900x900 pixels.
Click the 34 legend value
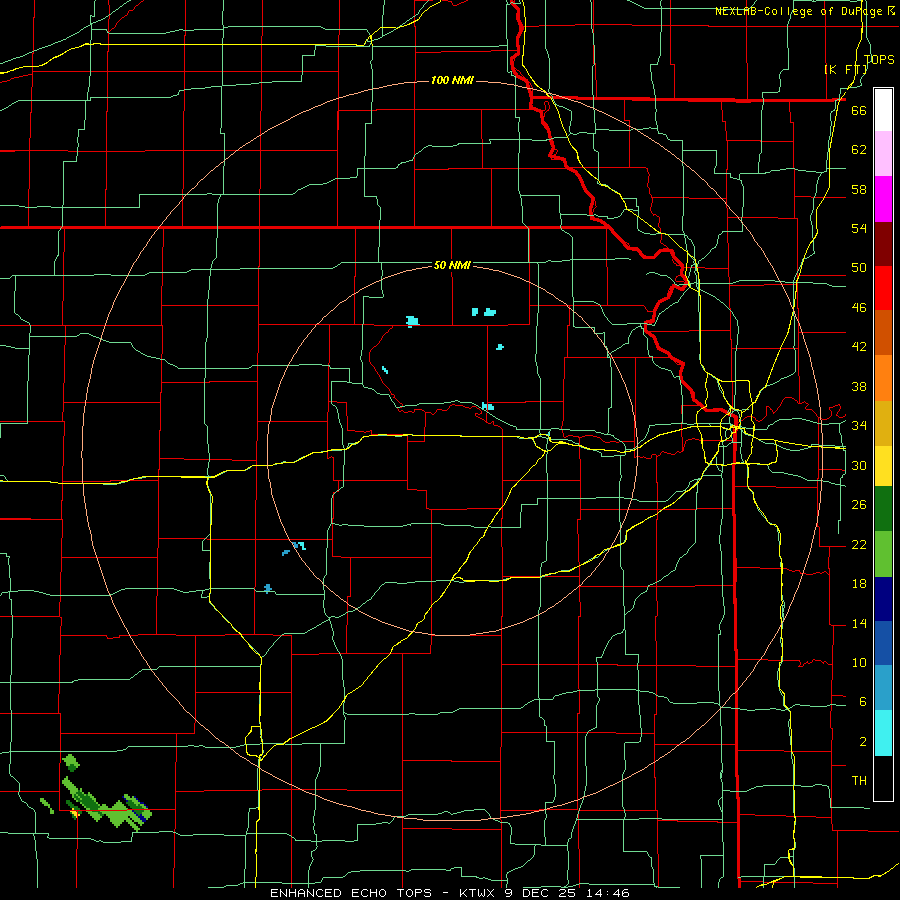[x=859, y=425]
